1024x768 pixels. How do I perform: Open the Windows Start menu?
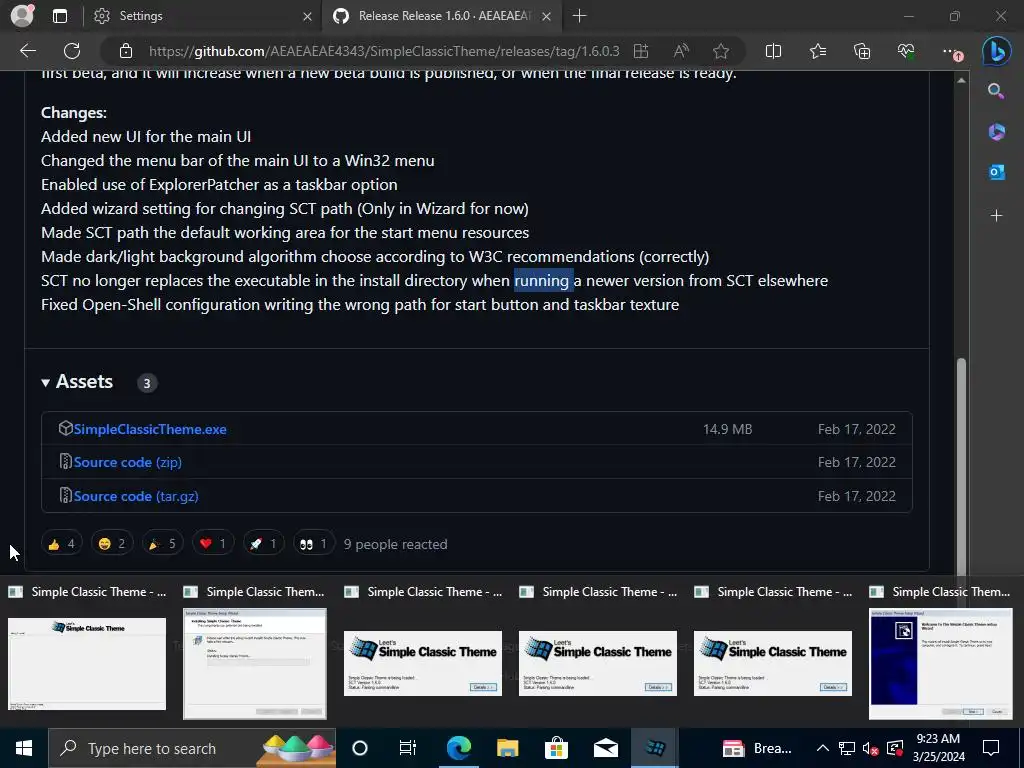pyautogui.click(x=24, y=748)
